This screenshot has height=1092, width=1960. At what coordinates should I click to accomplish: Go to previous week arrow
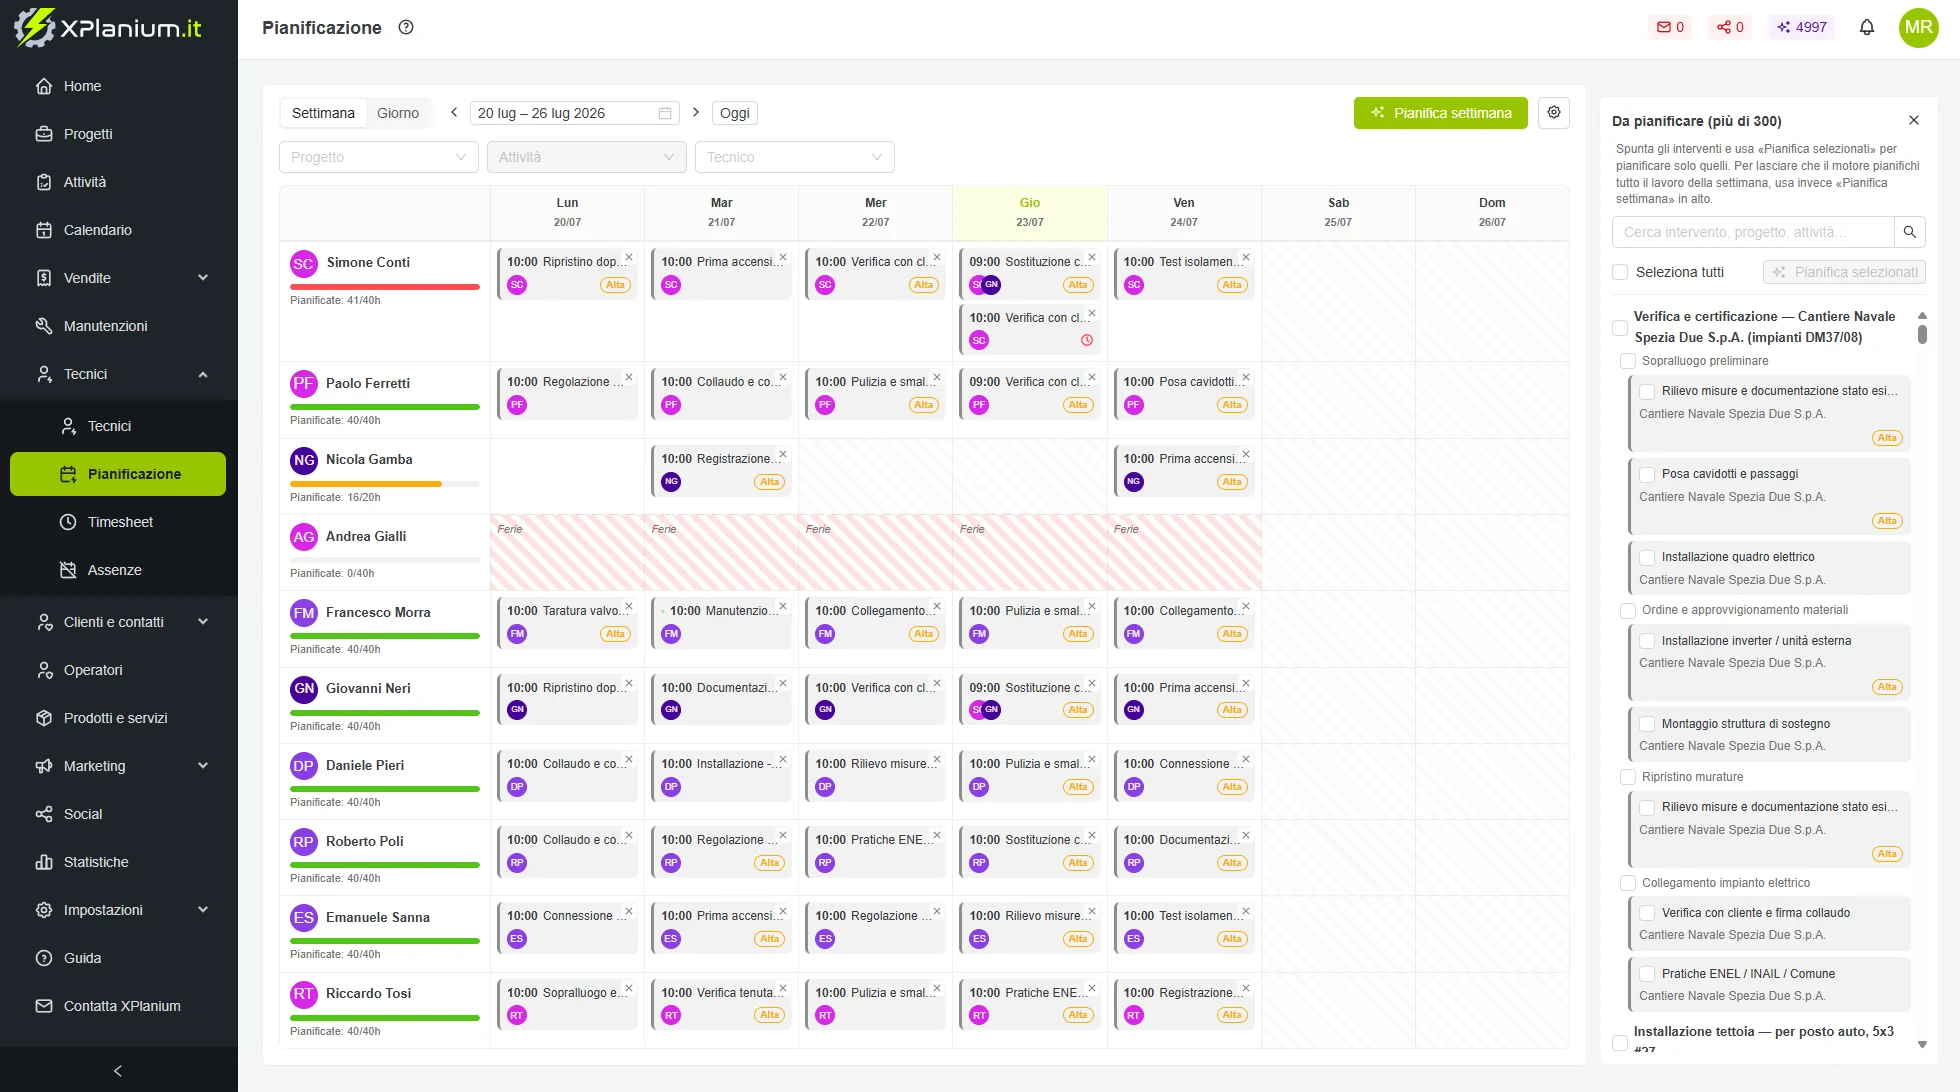point(454,112)
